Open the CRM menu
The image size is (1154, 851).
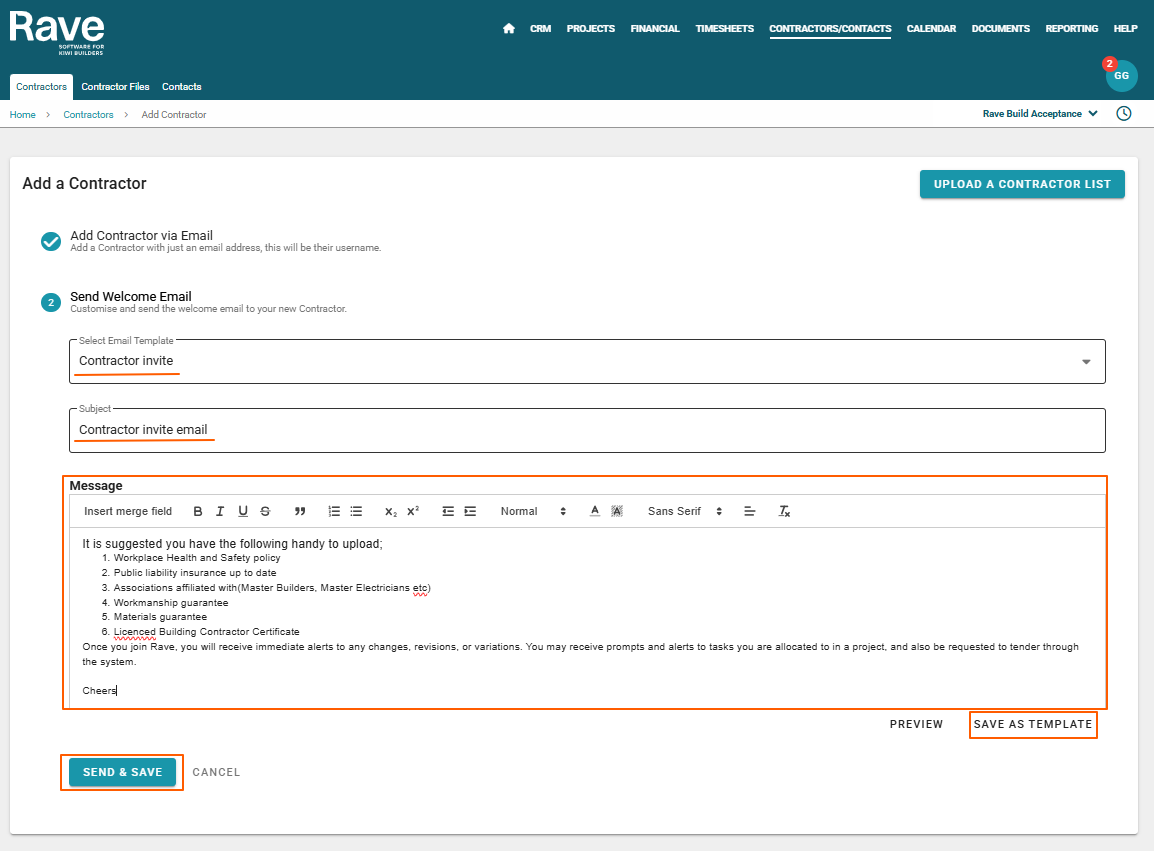540,29
